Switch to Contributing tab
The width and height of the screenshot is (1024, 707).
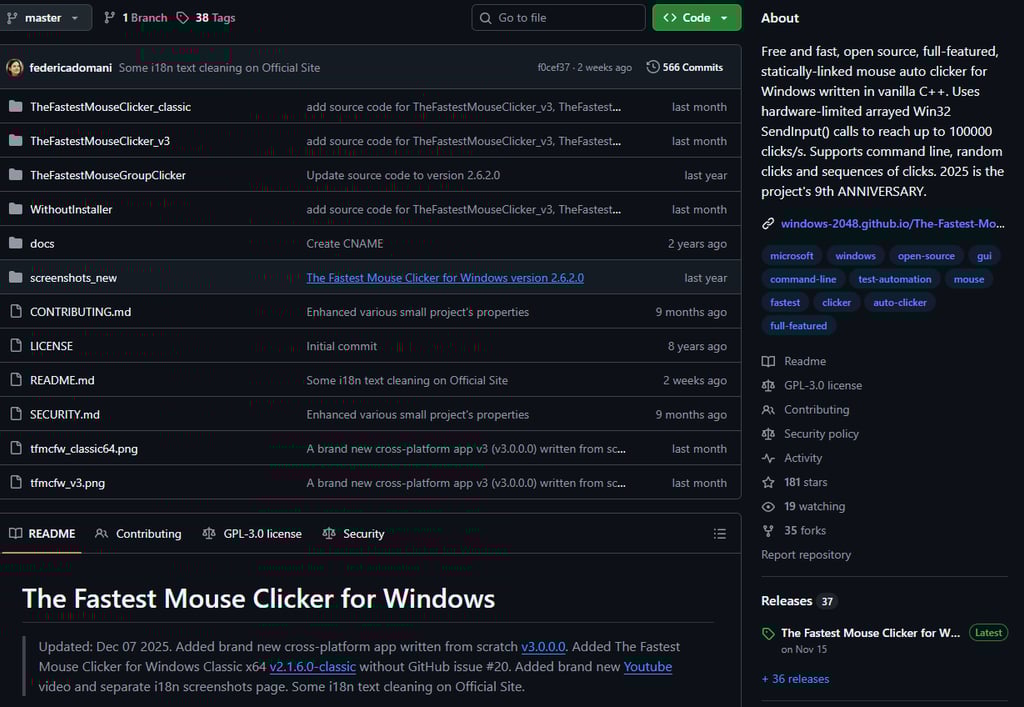(138, 533)
